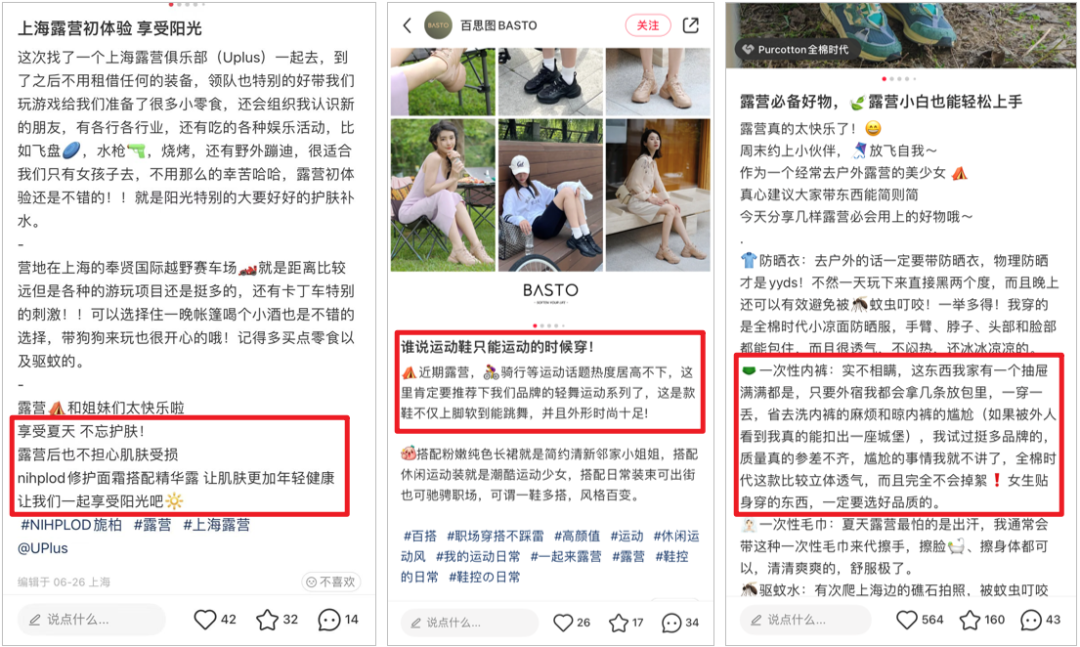The width and height of the screenshot is (1080, 647).
Task: Open the Purcotton全棉时代 brand tag
Action: point(796,50)
